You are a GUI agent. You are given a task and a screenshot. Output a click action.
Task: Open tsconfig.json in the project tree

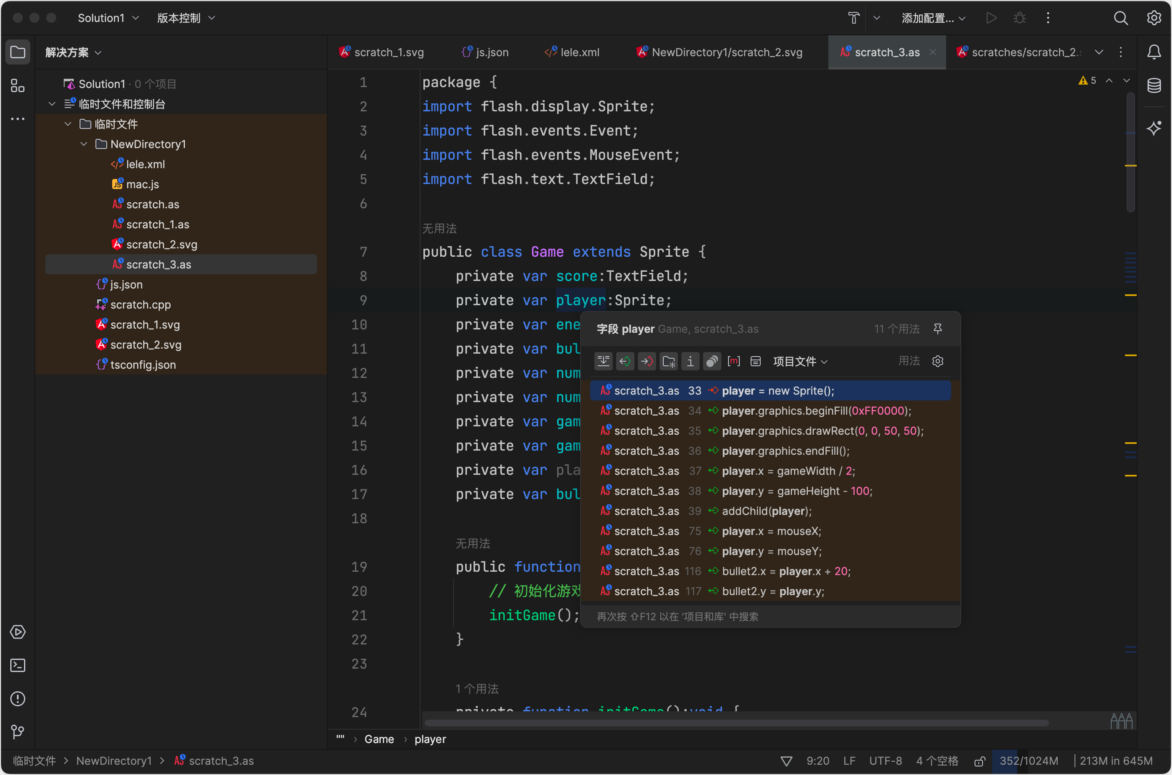[x=143, y=365]
